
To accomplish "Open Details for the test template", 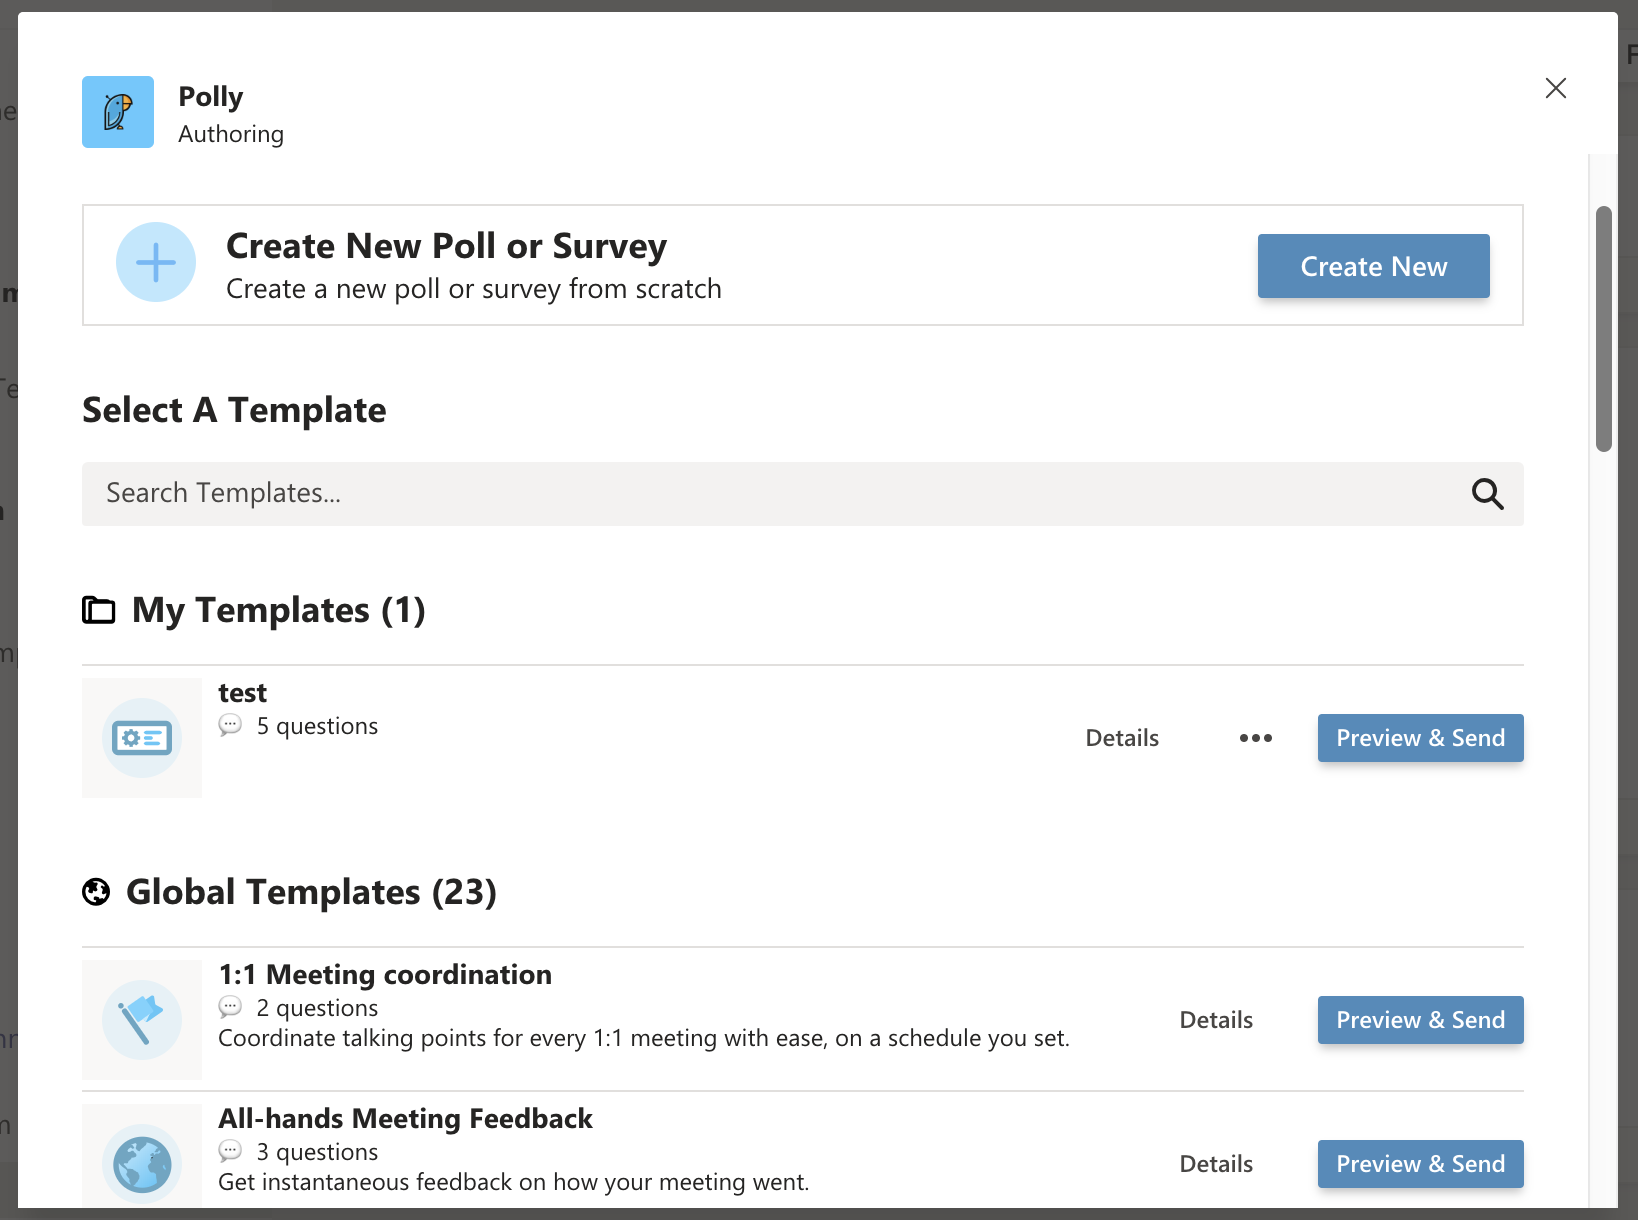I will pos(1121,738).
